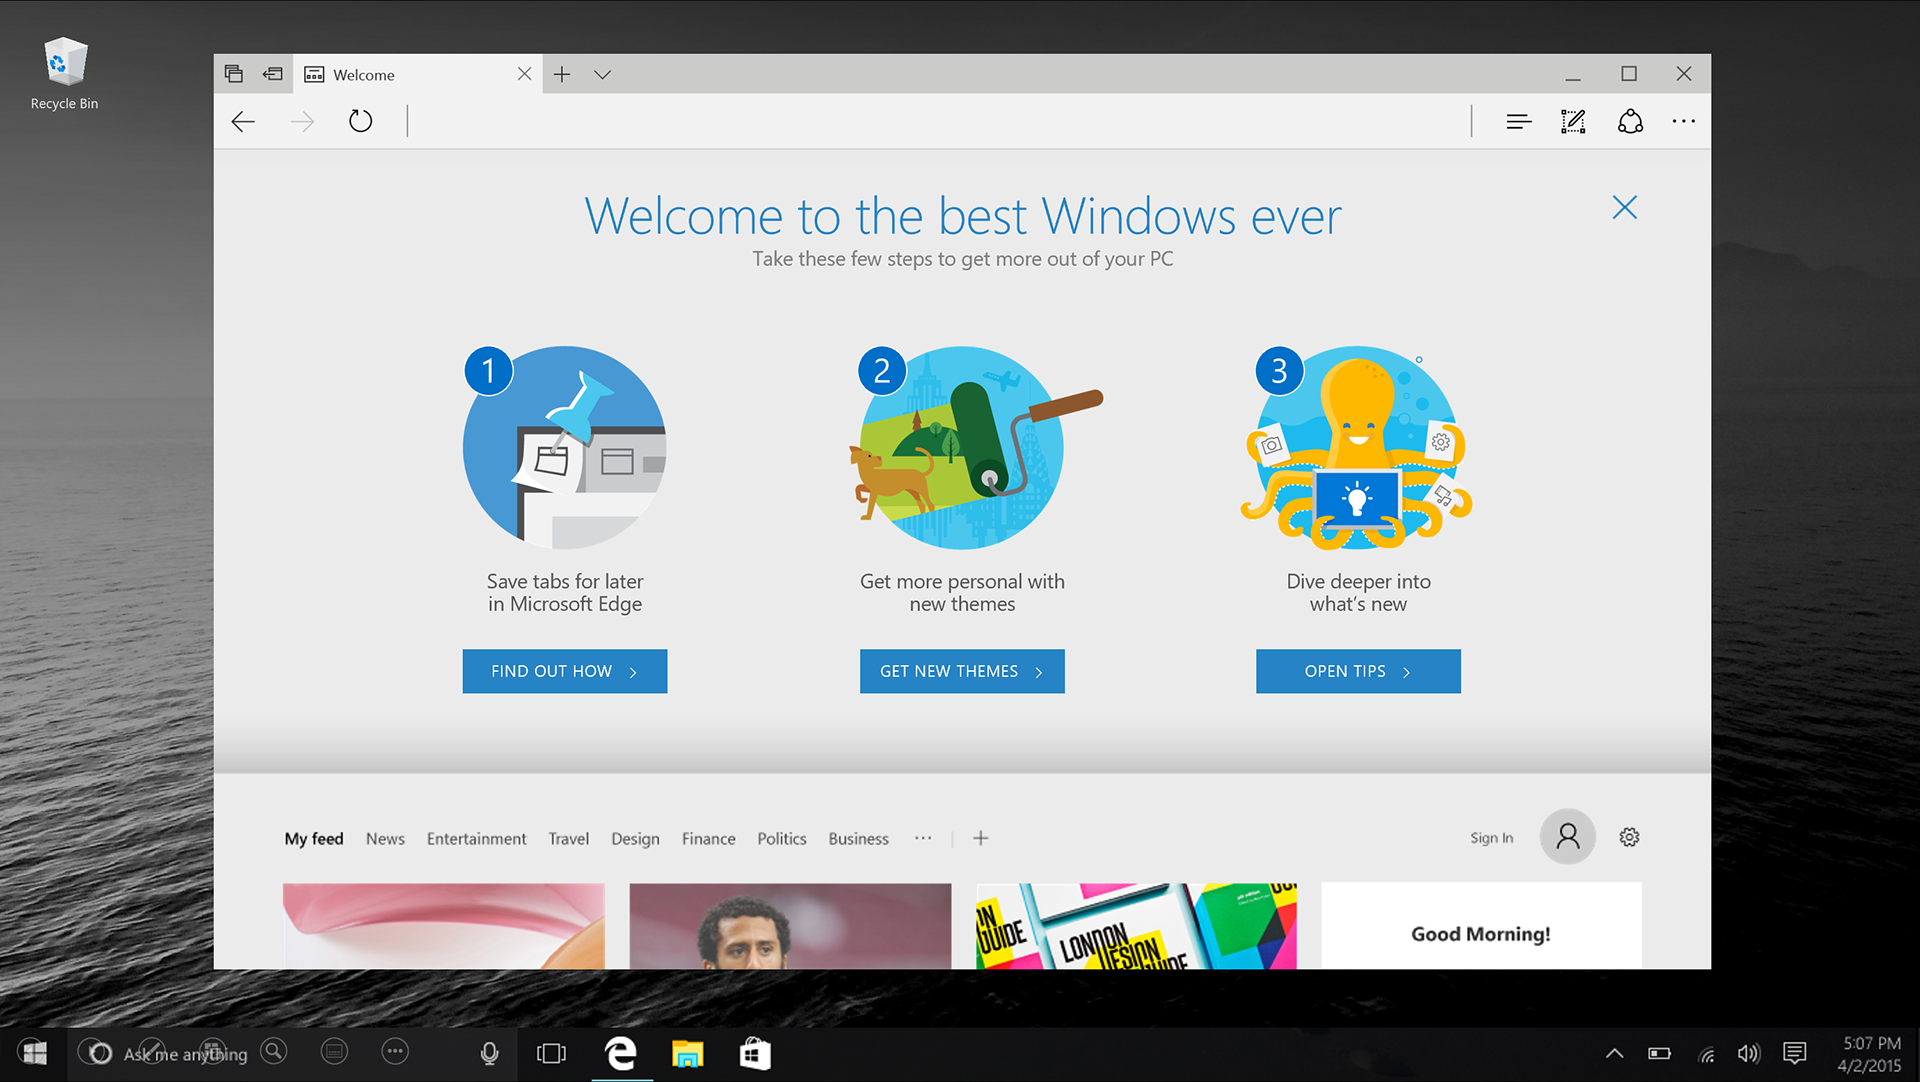Open the Store from taskbar
The height and width of the screenshot is (1082, 1920).
pos(755,1054)
